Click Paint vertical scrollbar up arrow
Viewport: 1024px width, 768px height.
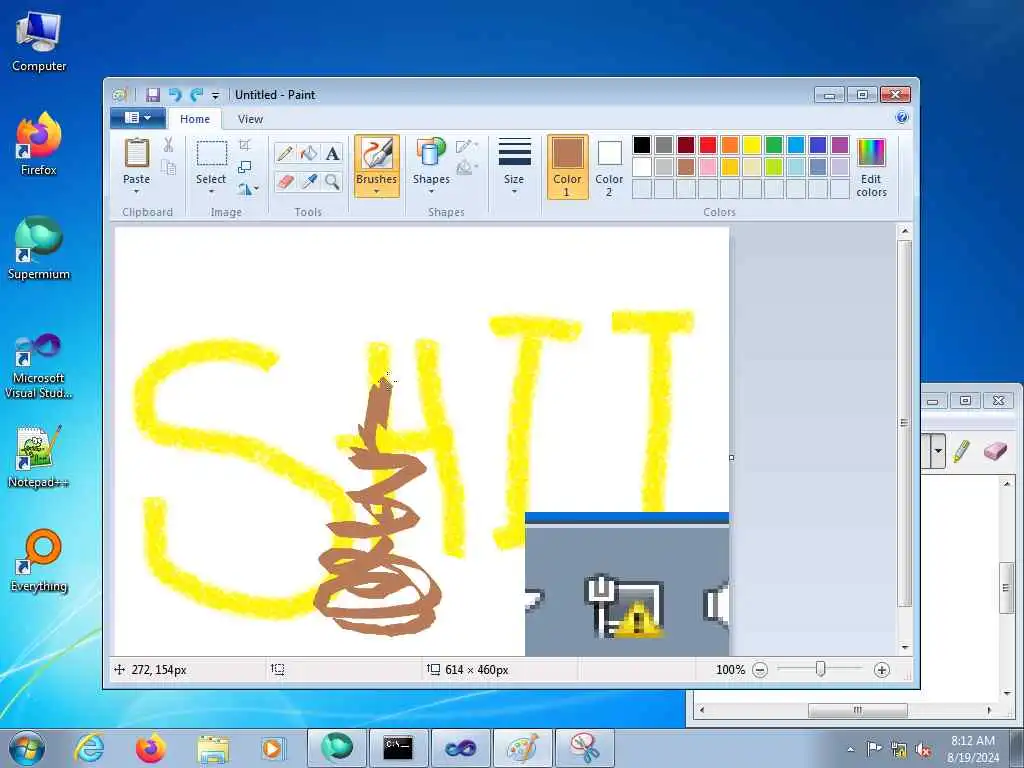(x=904, y=231)
